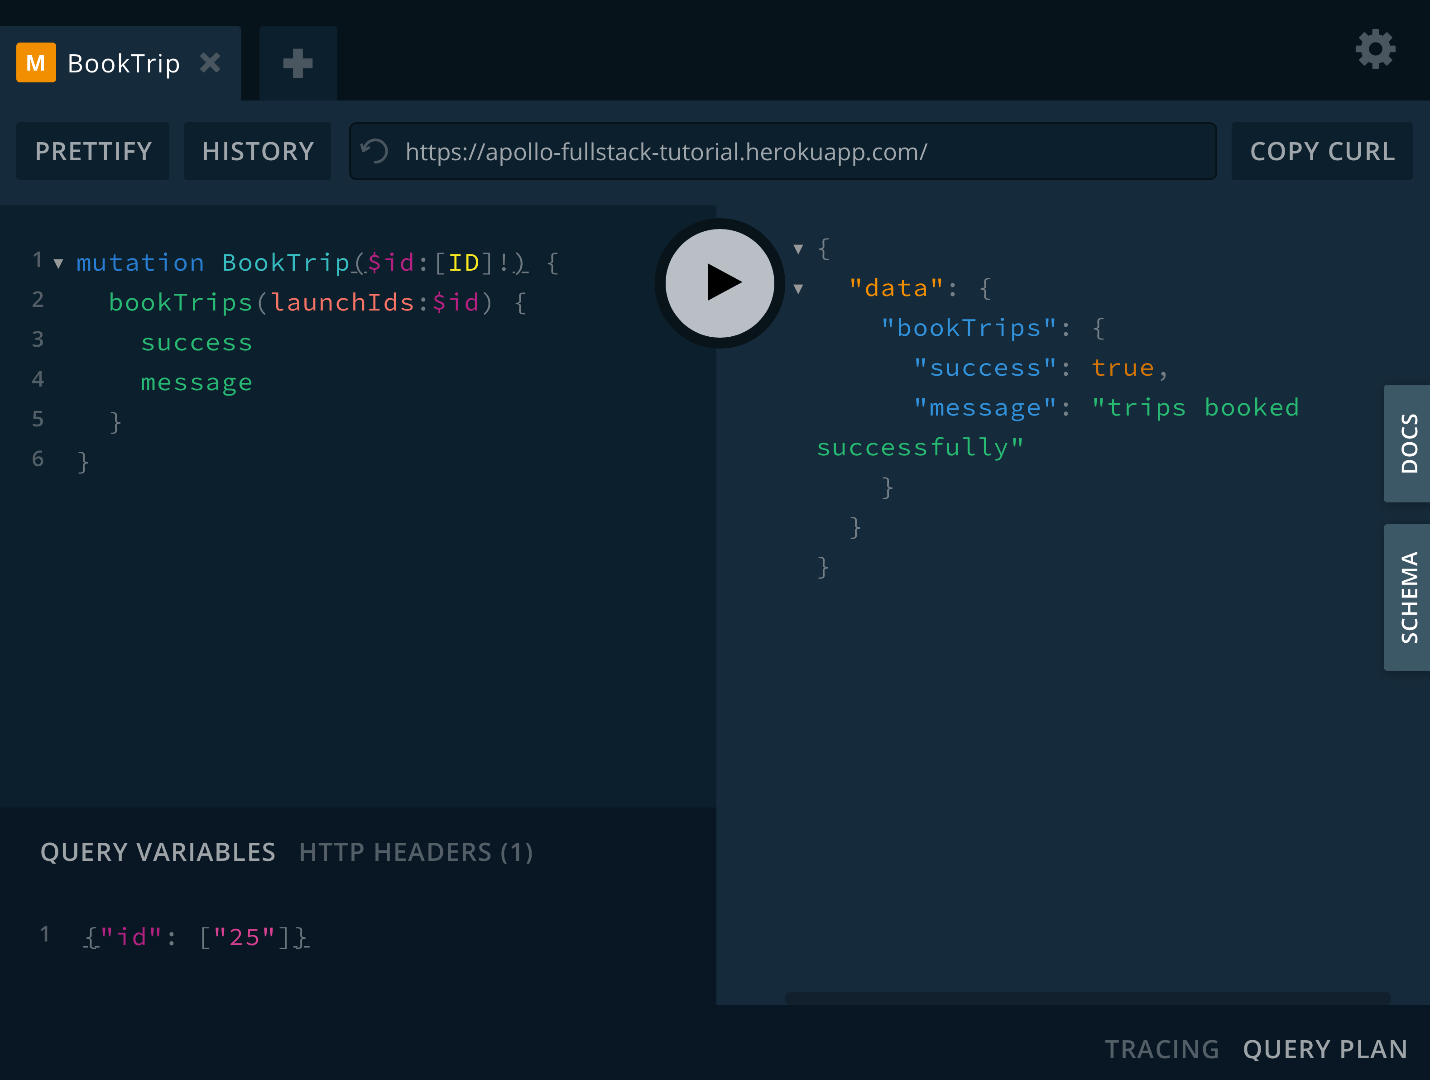Click the "message" key in the response
The width and height of the screenshot is (1430, 1080).
pyautogui.click(x=986, y=408)
